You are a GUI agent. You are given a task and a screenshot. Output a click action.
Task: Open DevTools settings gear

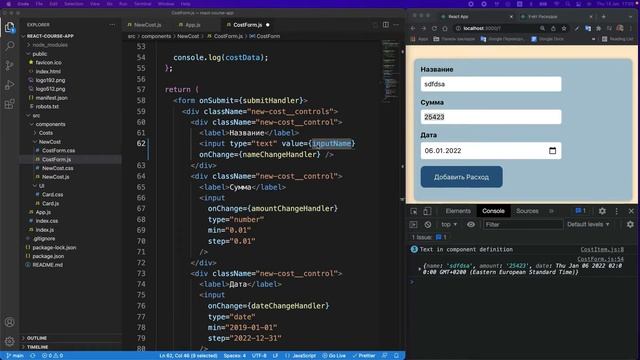pyautogui.click(x=602, y=211)
